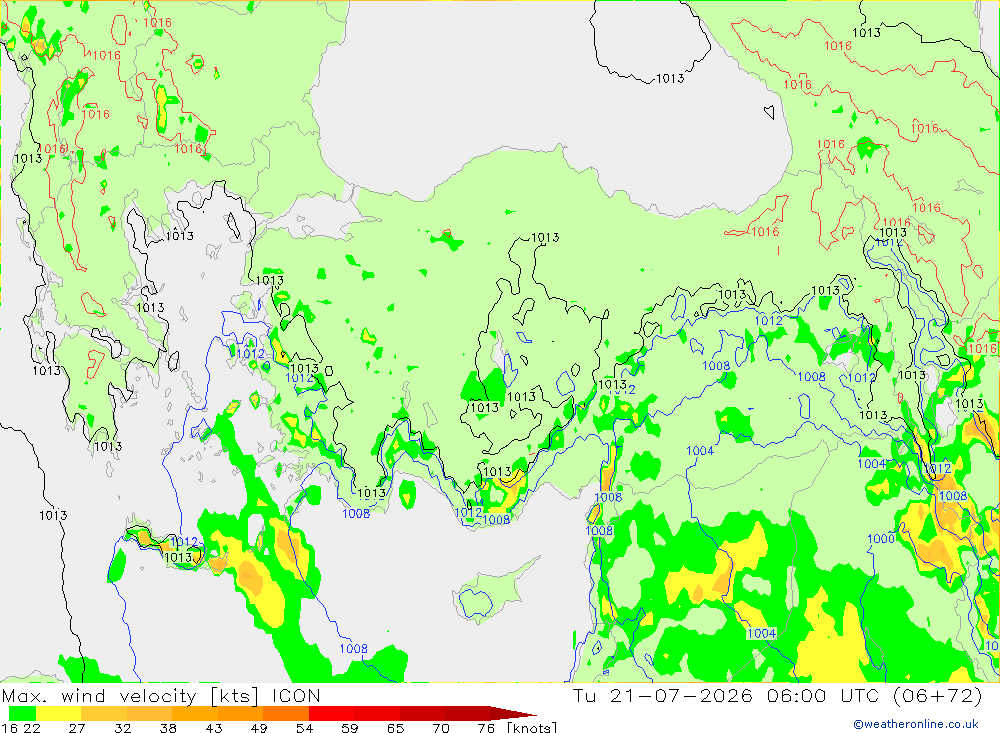
Task: Click the legend value '70'
Action: [x=441, y=728]
